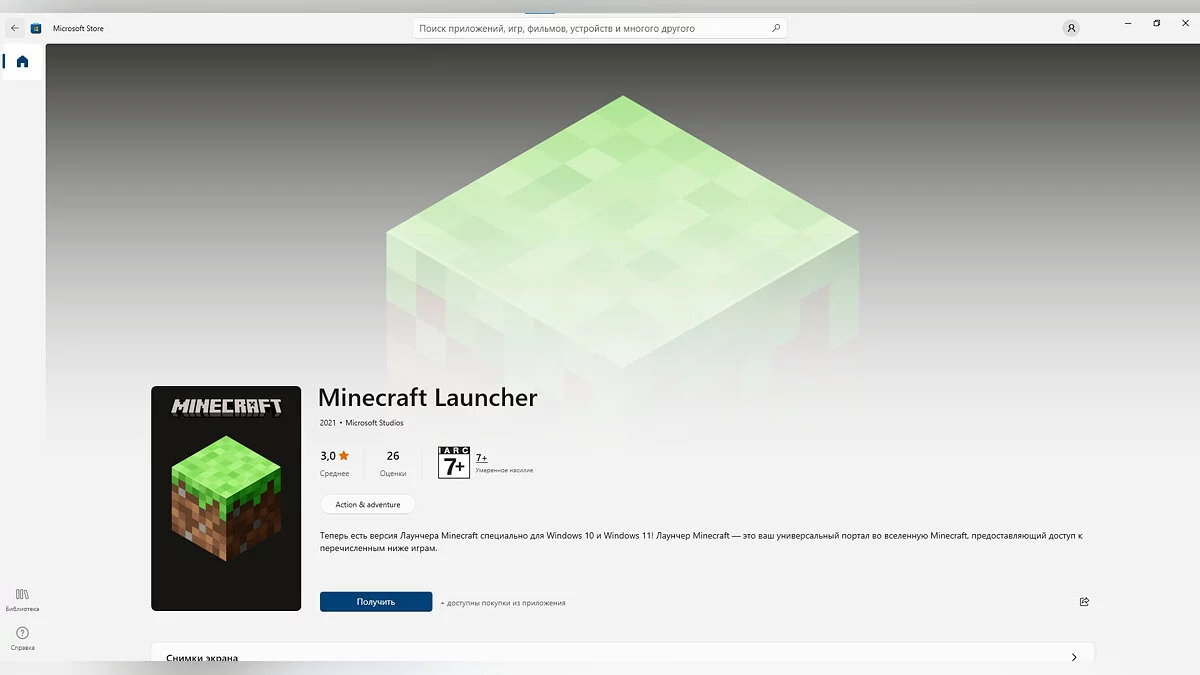1200x675 pixels.
Task: Go back with the arrow icon
Action: click(14, 28)
